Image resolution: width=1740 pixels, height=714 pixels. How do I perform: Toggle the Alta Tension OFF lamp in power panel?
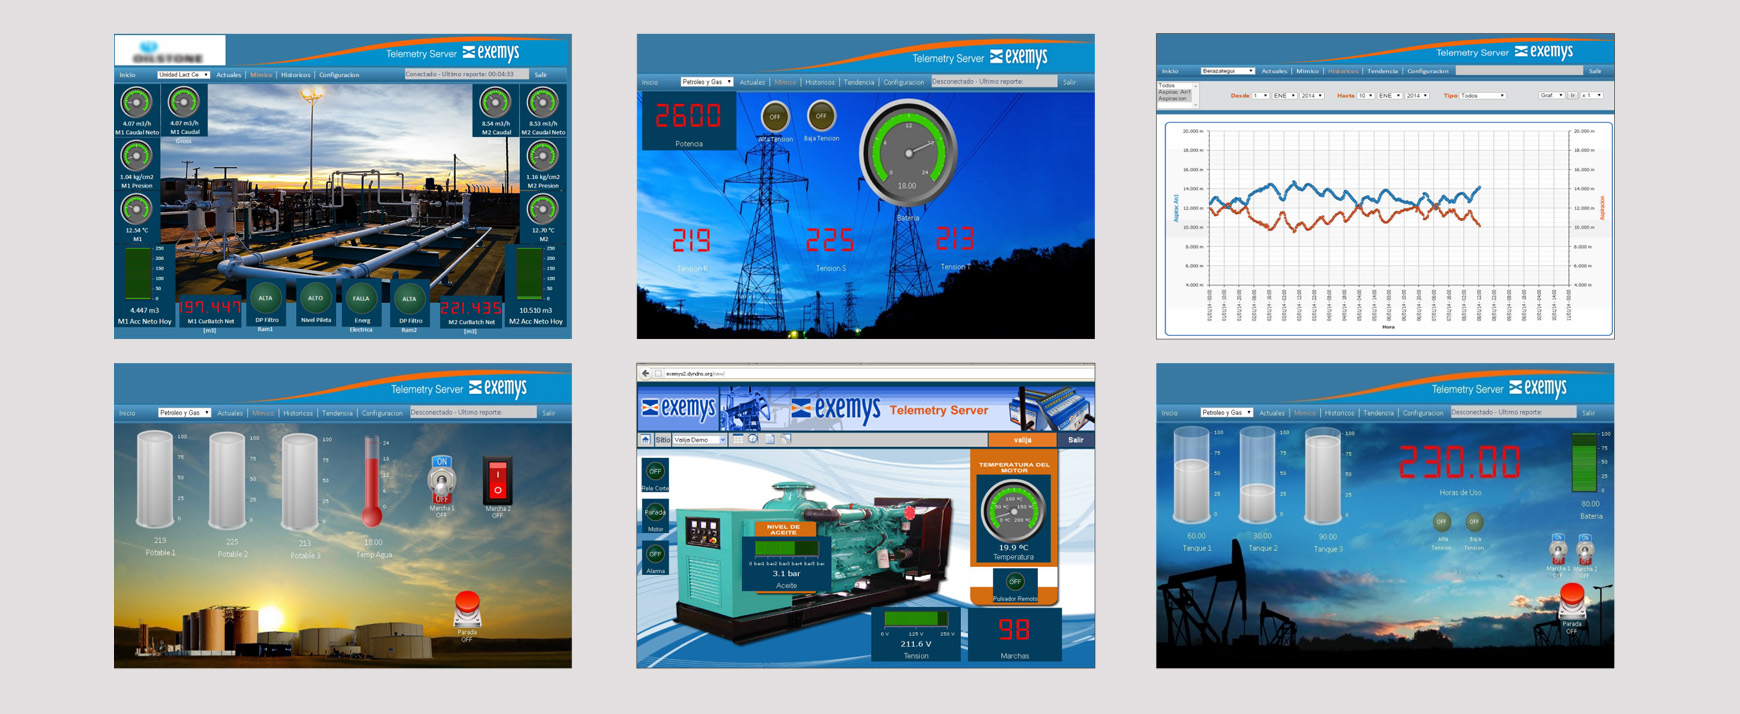pyautogui.click(x=774, y=117)
